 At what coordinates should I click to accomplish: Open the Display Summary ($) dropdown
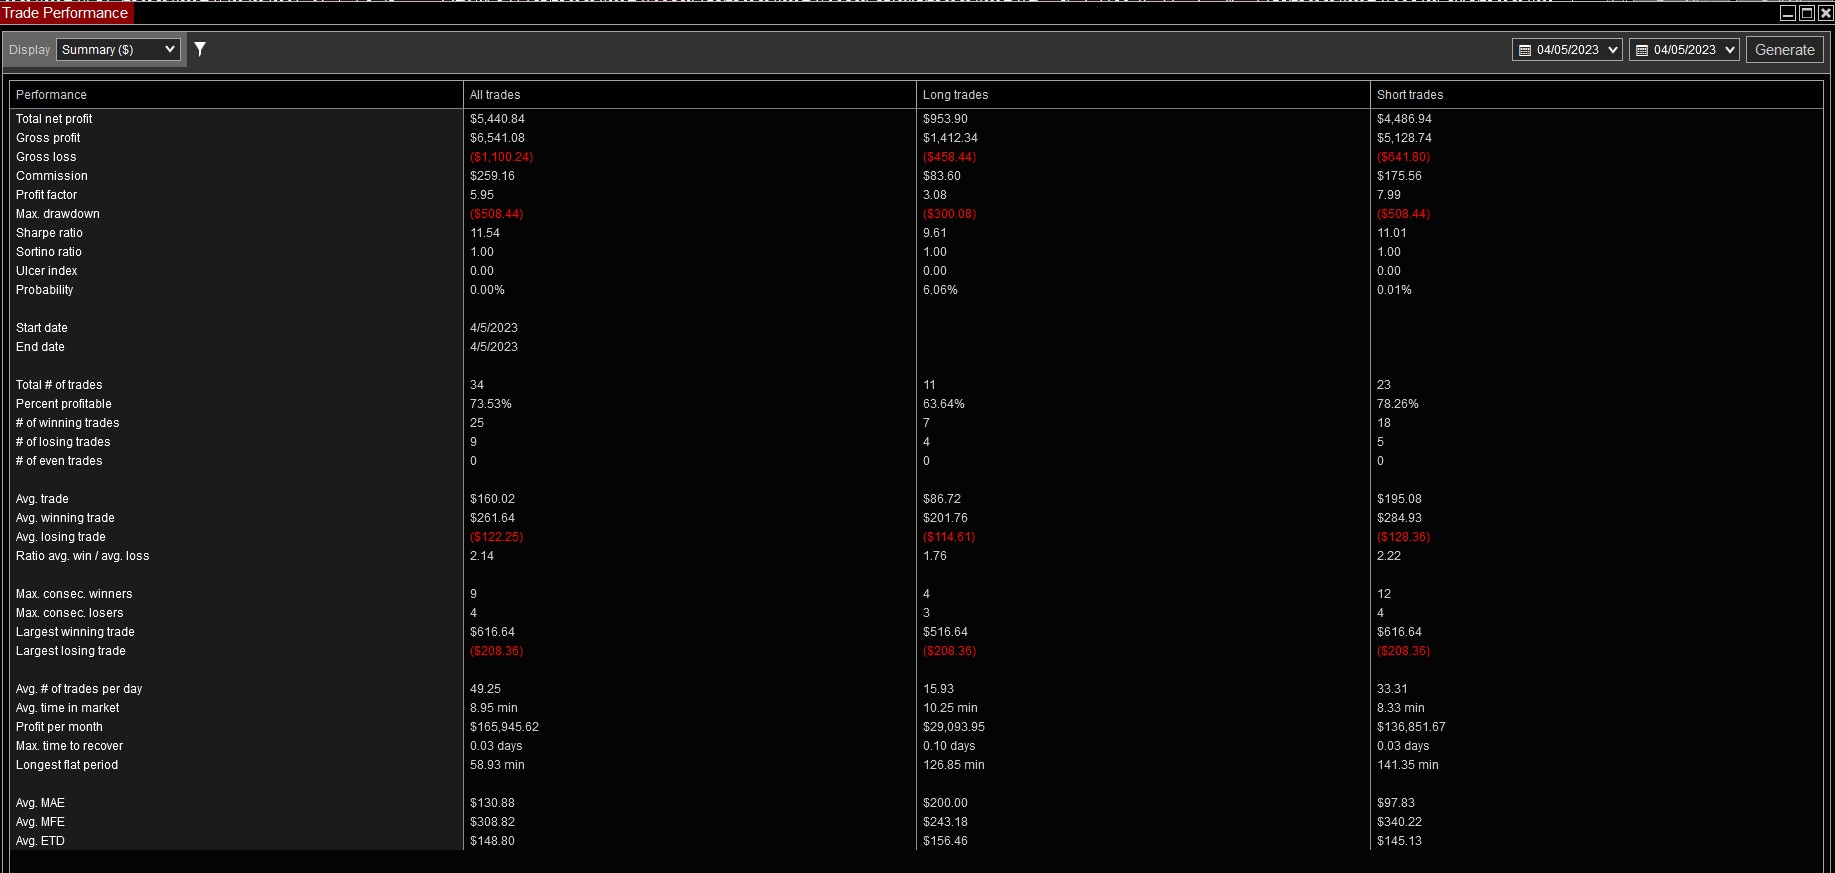(x=118, y=49)
